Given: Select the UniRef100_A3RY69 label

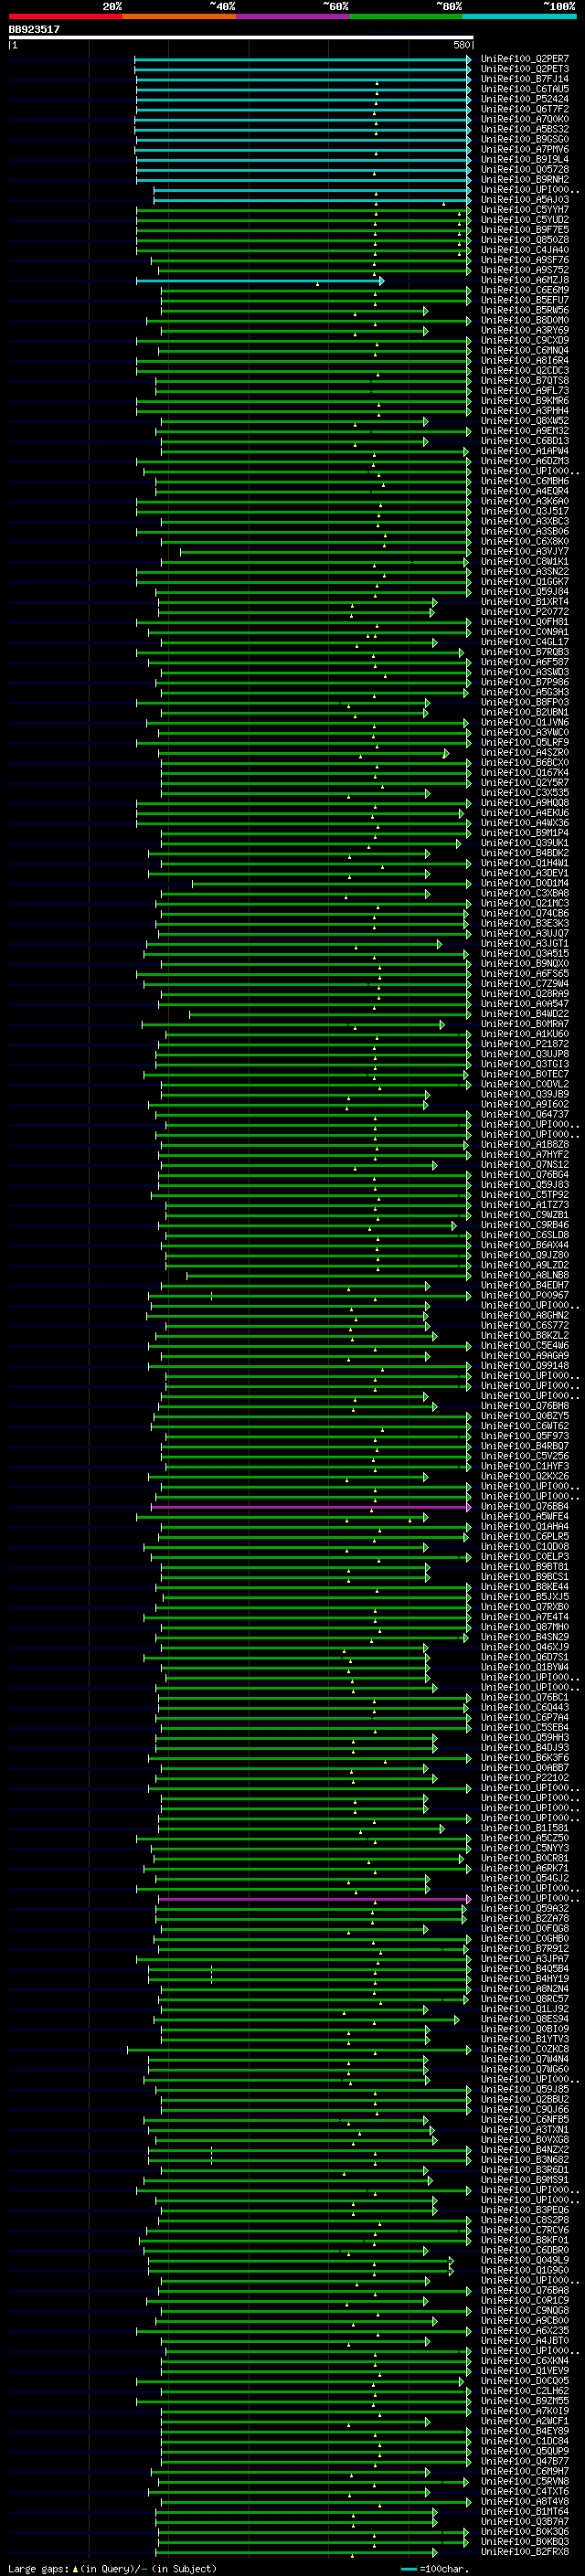Looking at the screenshot, I should pos(524,330).
